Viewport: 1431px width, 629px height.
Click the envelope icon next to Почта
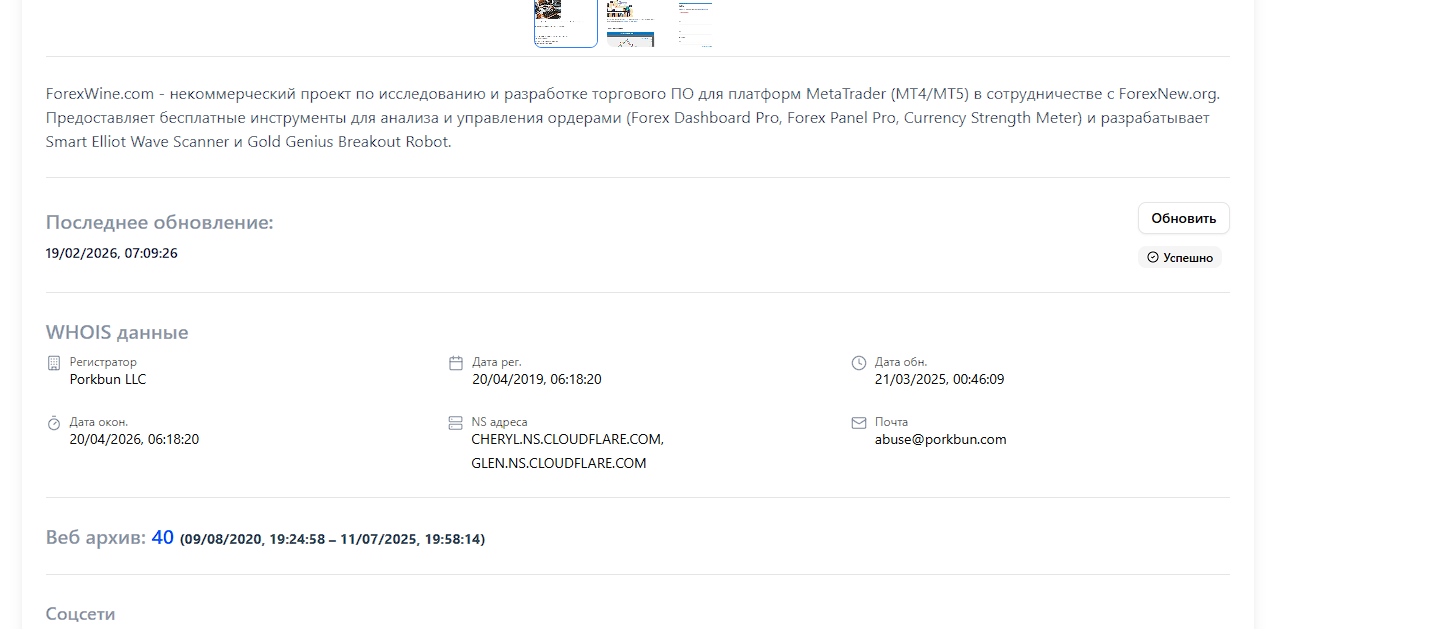tap(858, 423)
